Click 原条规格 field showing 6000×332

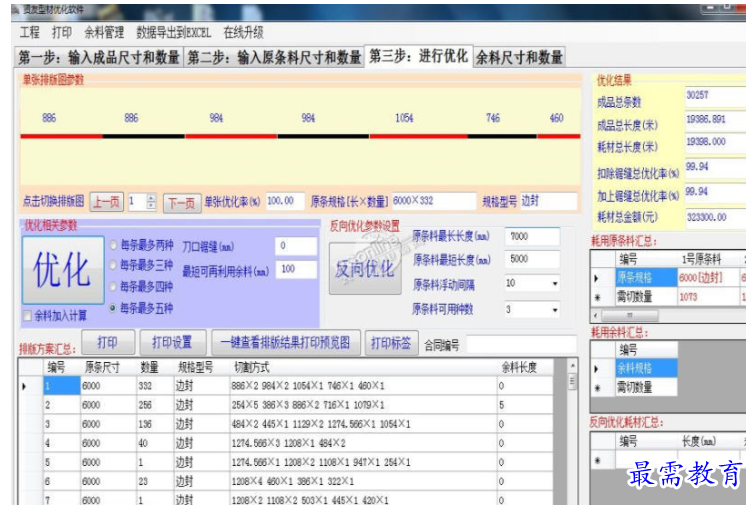pyautogui.click(x=433, y=201)
